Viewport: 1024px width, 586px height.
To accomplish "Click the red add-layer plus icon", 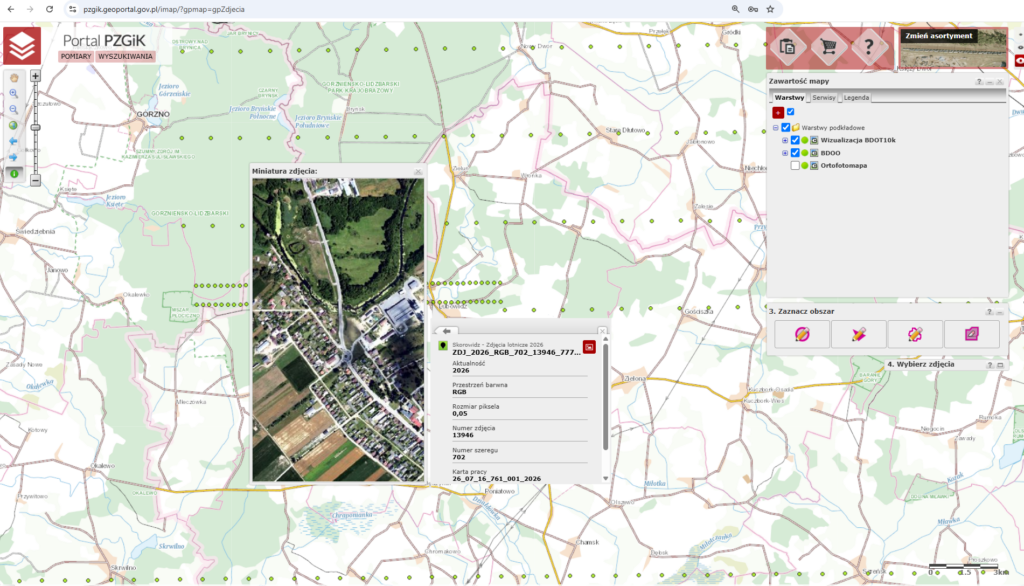I will [778, 112].
